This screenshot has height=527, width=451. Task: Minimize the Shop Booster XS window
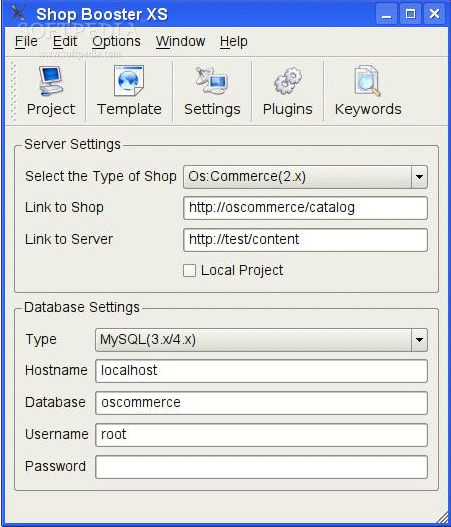click(387, 14)
